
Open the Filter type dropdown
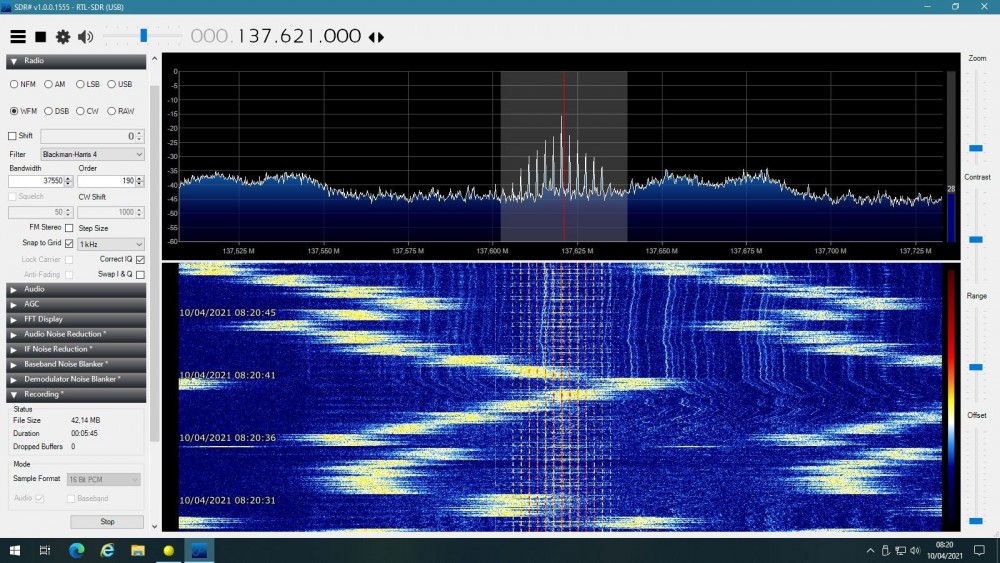pos(92,154)
